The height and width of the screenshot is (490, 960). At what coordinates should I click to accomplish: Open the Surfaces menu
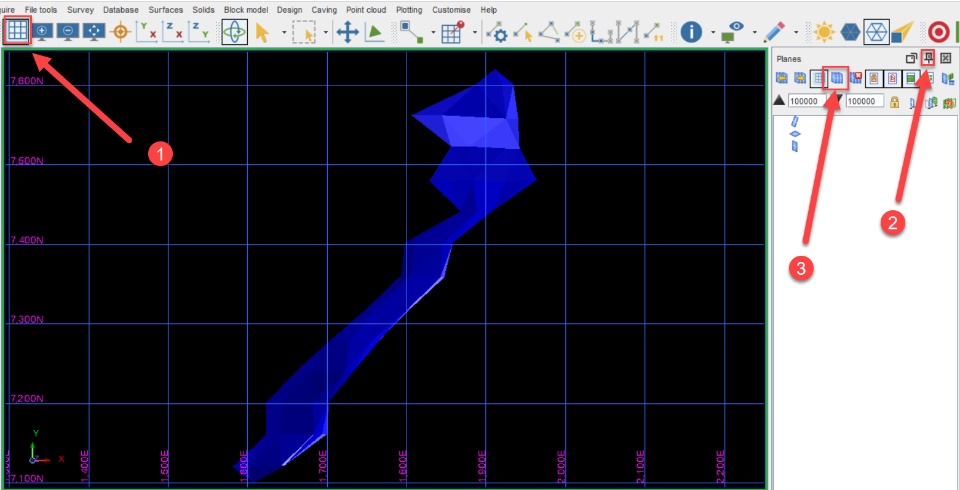click(165, 10)
